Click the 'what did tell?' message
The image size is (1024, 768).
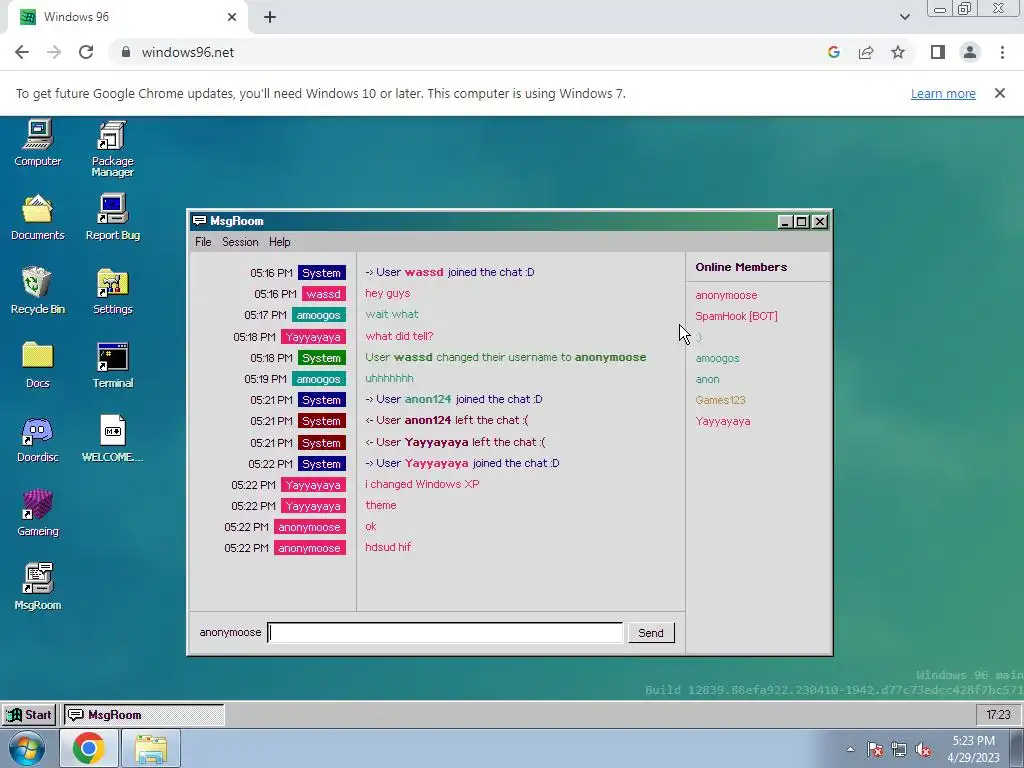coord(399,336)
